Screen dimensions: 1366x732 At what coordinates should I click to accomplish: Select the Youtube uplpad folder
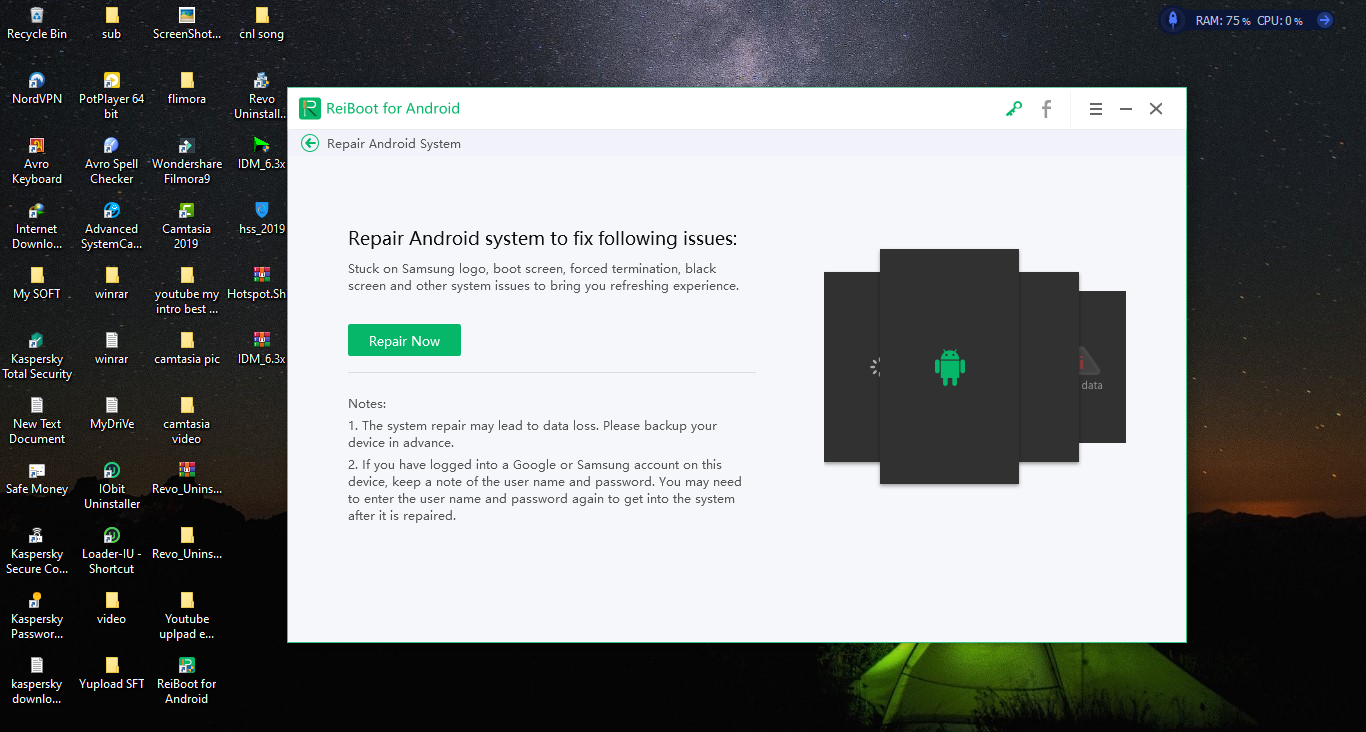tap(187, 615)
